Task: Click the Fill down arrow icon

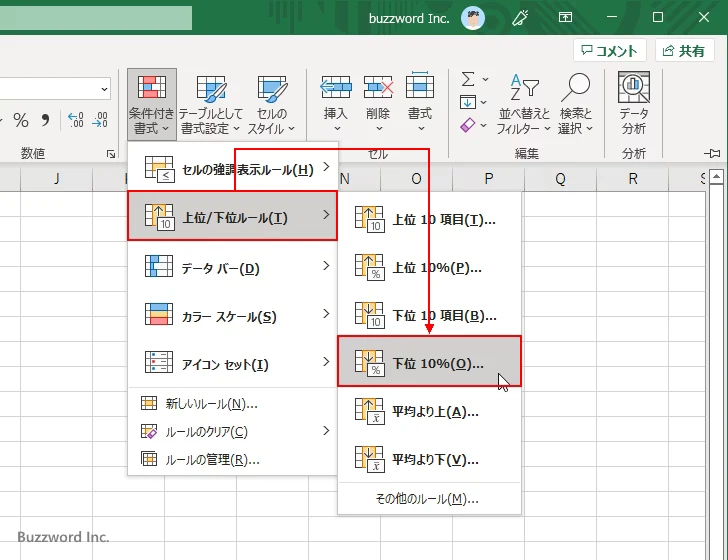Action: coord(468,102)
